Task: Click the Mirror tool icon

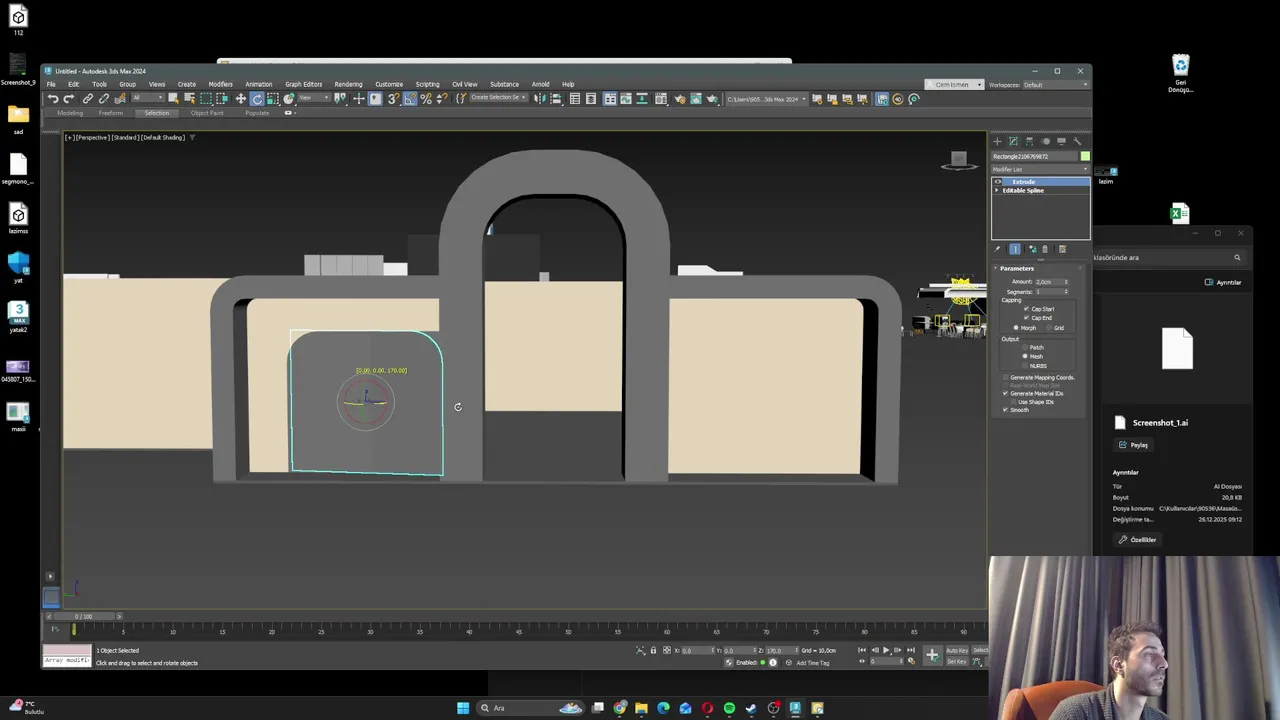Action: [x=541, y=98]
